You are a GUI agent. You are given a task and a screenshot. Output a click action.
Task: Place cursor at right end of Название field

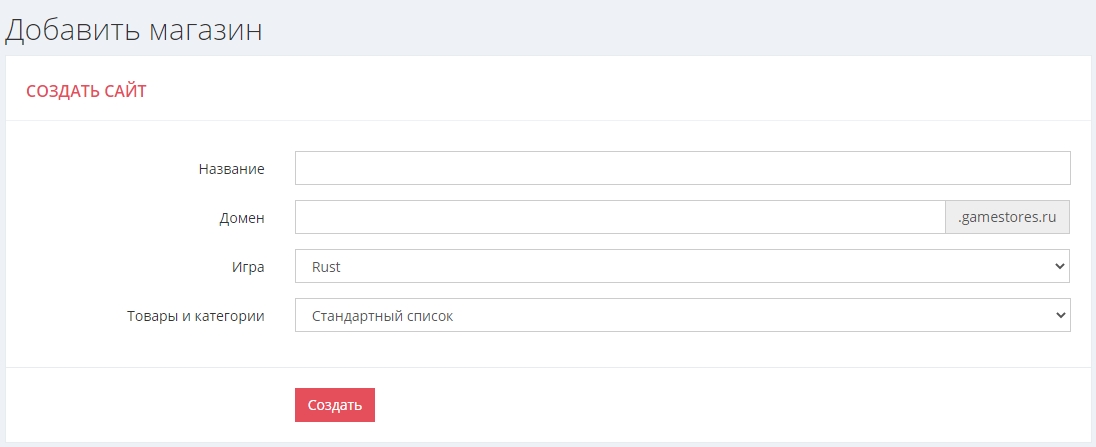point(1060,168)
